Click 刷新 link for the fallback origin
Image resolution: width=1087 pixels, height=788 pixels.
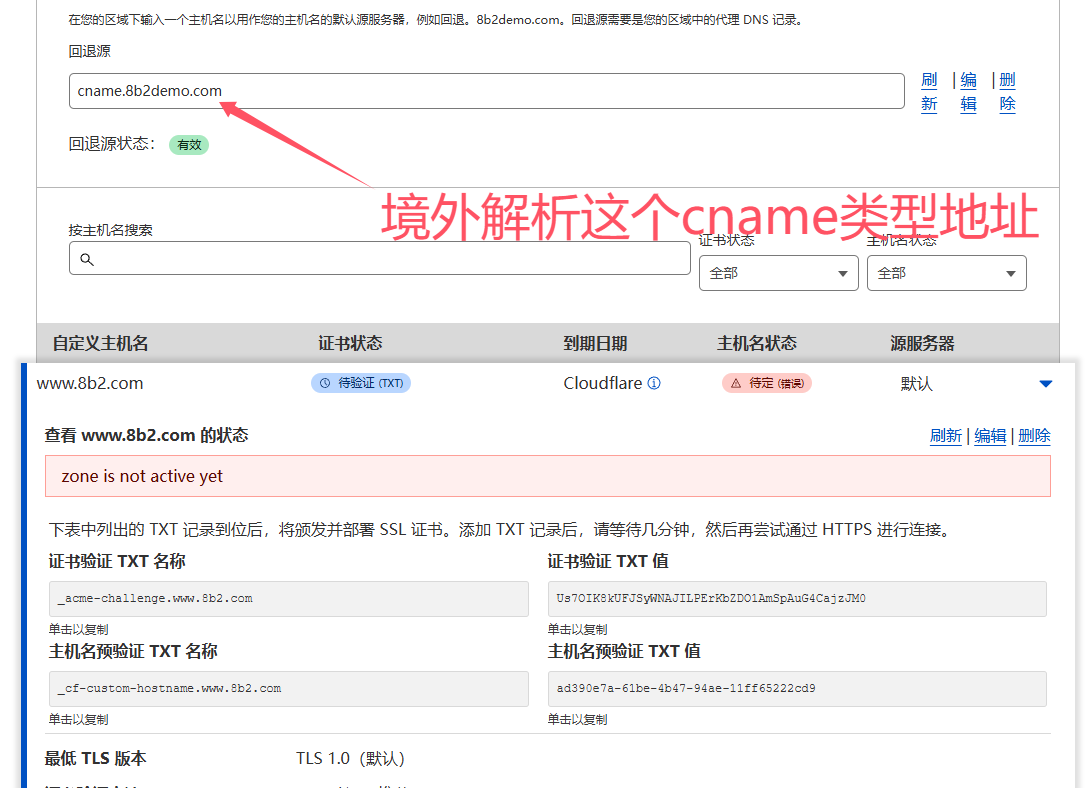tap(929, 91)
